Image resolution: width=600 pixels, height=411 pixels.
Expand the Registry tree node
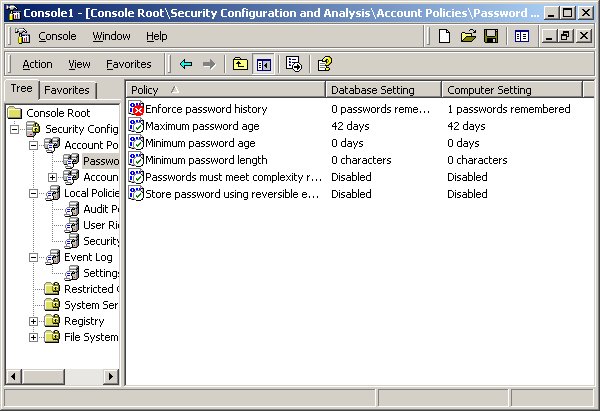pos(34,321)
